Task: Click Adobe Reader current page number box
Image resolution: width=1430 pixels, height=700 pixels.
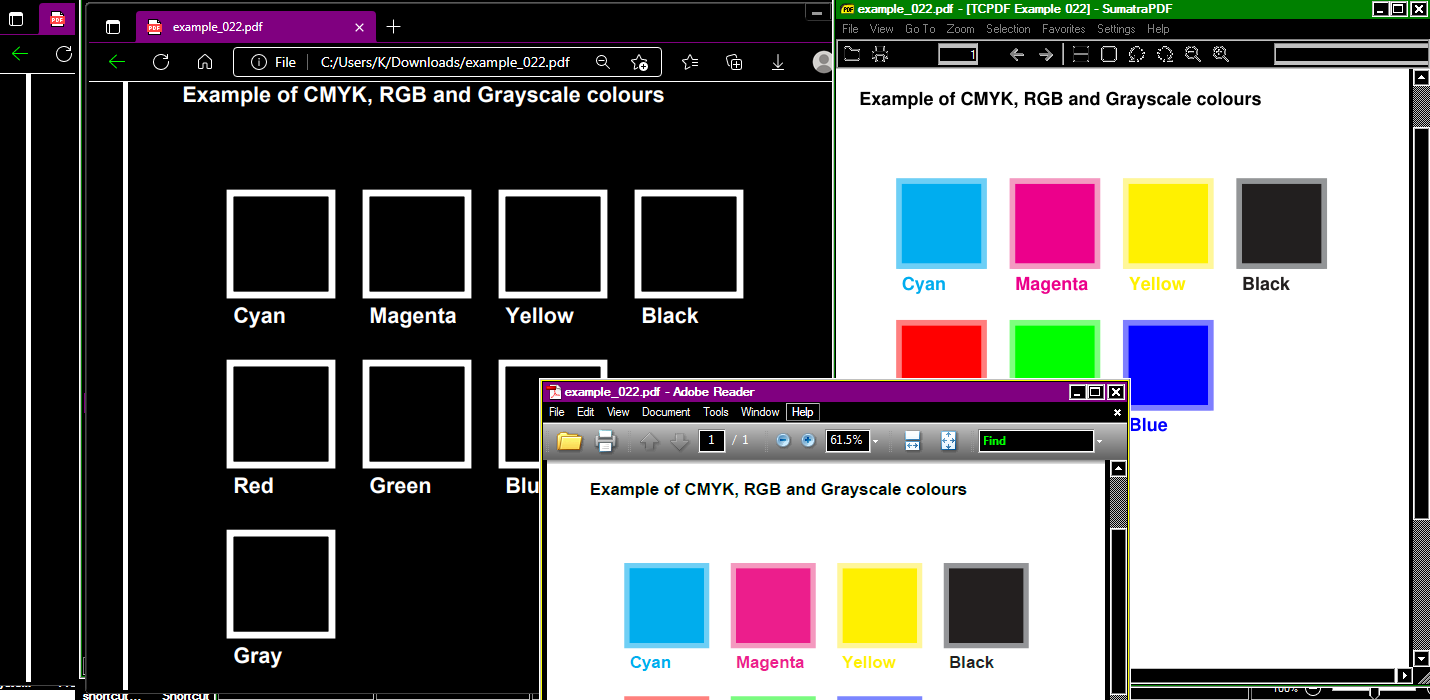Action: pos(712,441)
